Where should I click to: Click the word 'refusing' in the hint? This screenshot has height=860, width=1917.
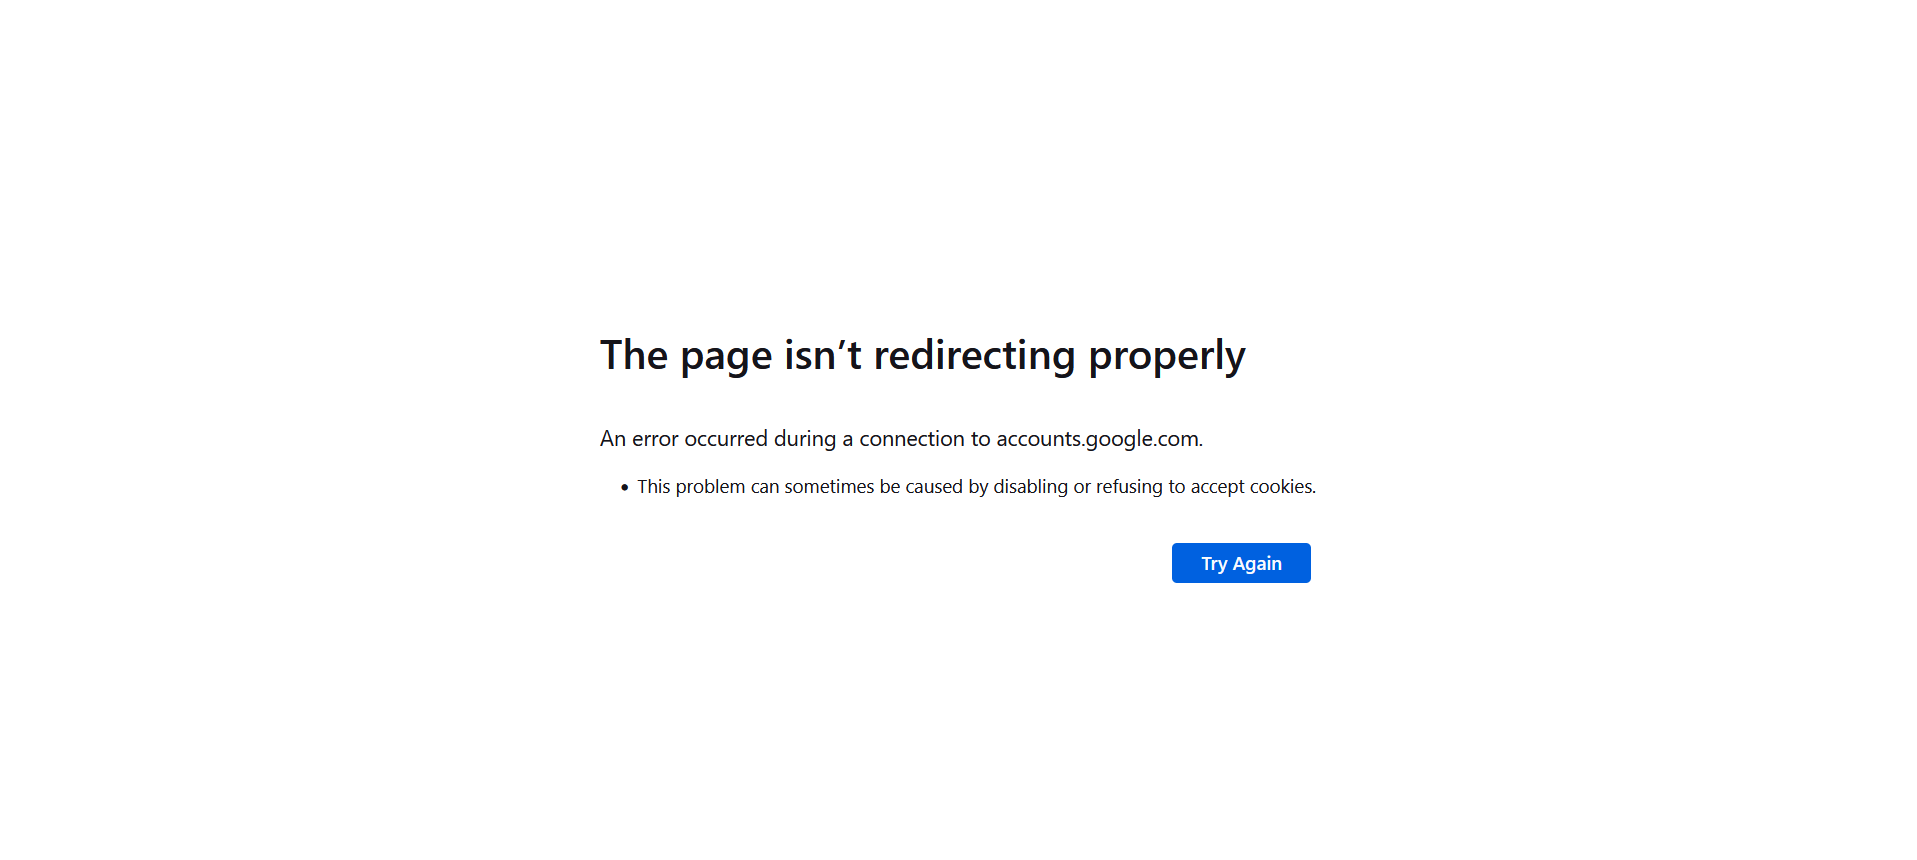pyautogui.click(x=1129, y=487)
